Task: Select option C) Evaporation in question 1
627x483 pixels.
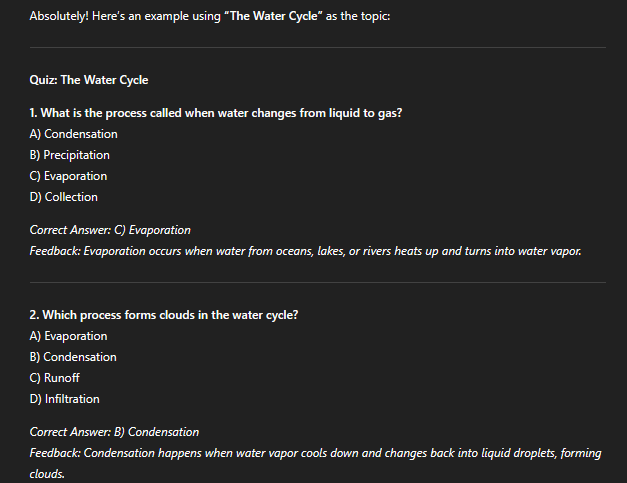Action: [x=68, y=176]
